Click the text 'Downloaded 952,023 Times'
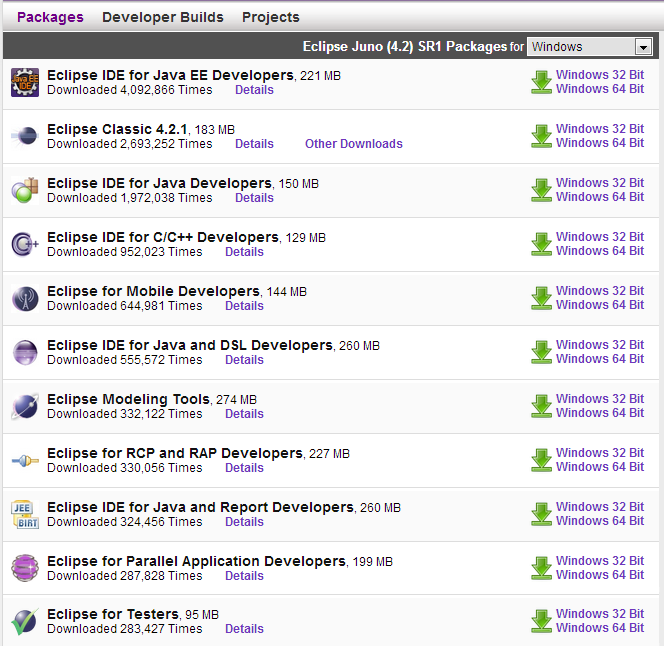Image resolution: width=664 pixels, height=646 pixels. pyautogui.click(x=124, y=252)
